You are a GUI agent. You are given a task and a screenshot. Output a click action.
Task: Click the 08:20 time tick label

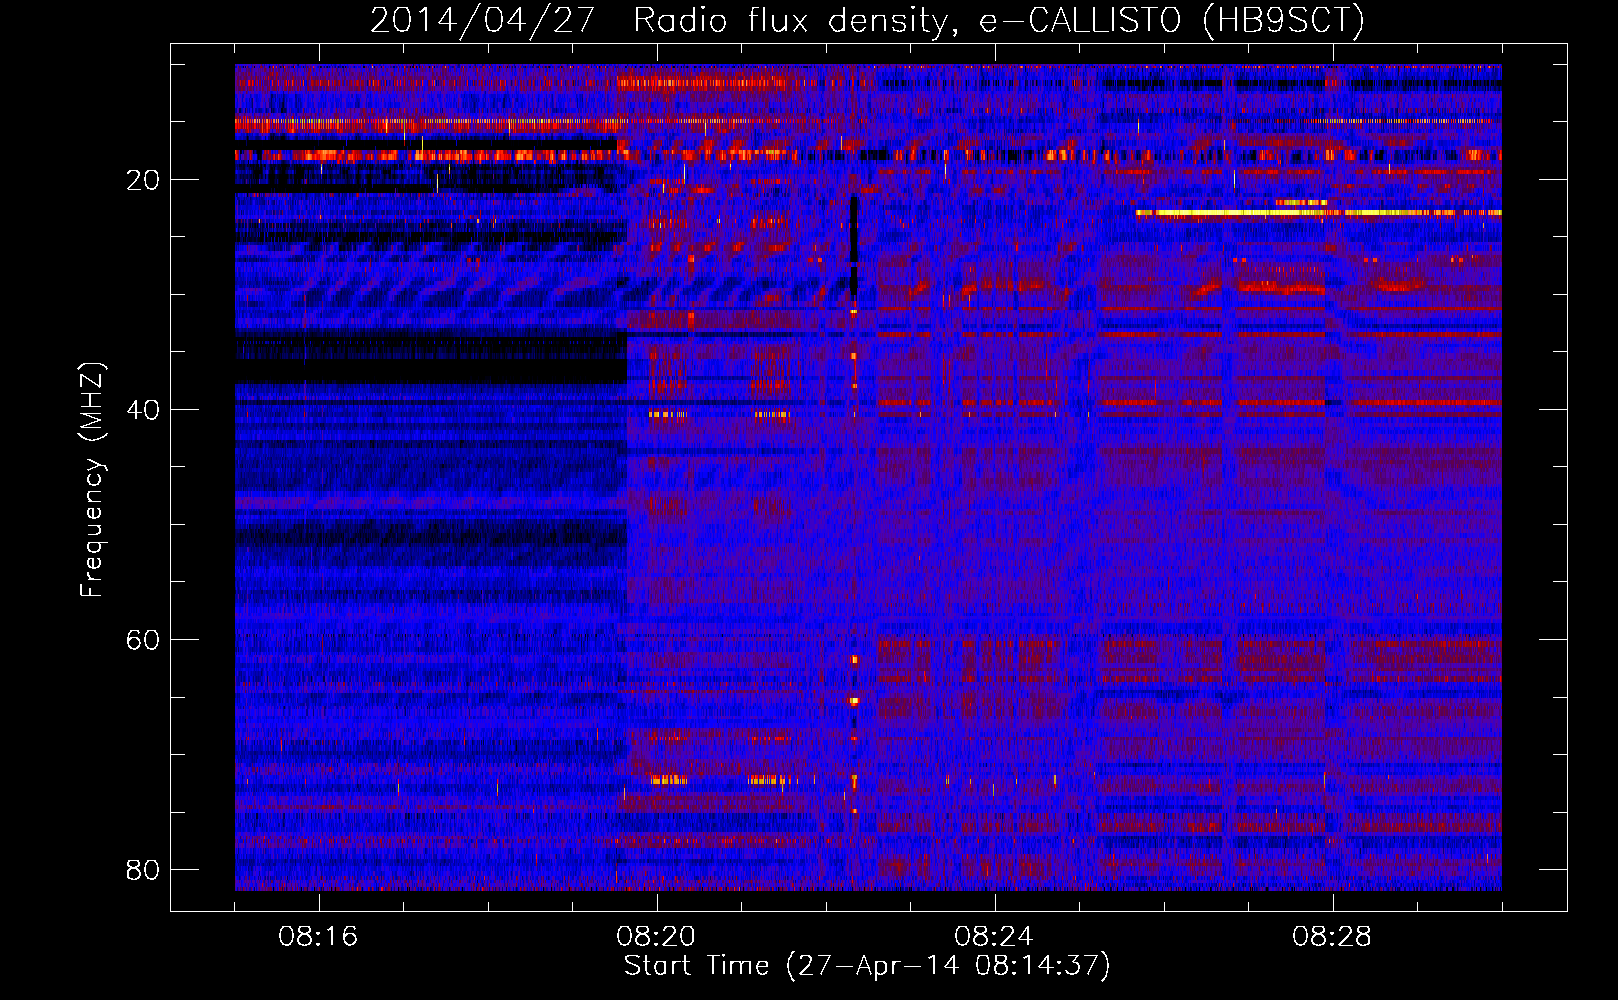pyautogui.click(x=656, y=937)
